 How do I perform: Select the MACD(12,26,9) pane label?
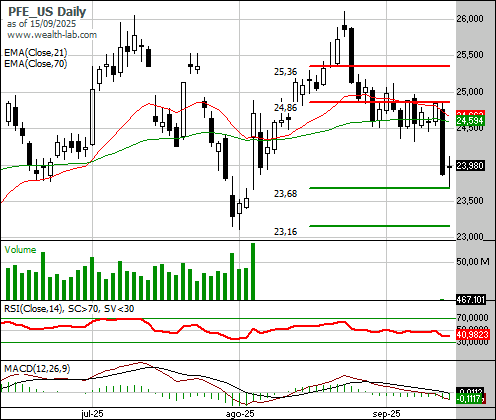point(37,369)
